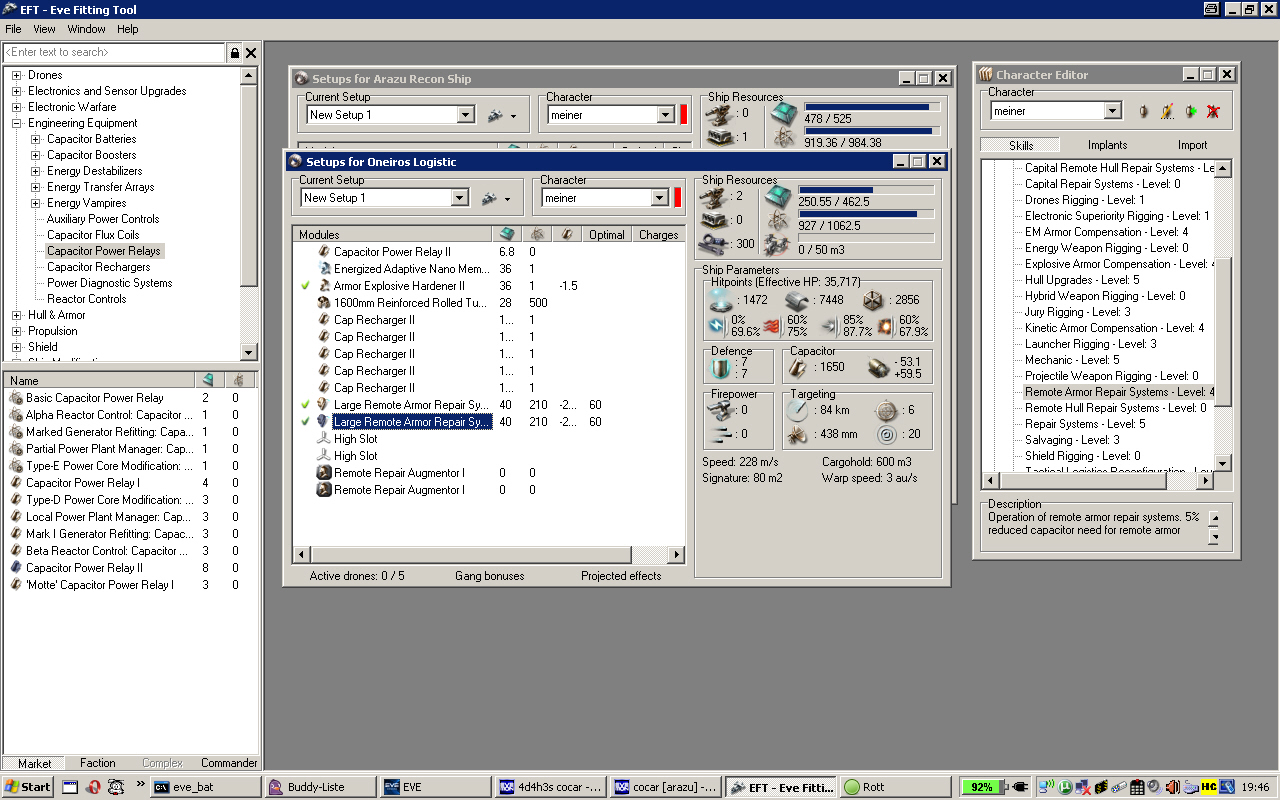
Task: Switch to the Faction tab
Action: [x=98, y=763]
